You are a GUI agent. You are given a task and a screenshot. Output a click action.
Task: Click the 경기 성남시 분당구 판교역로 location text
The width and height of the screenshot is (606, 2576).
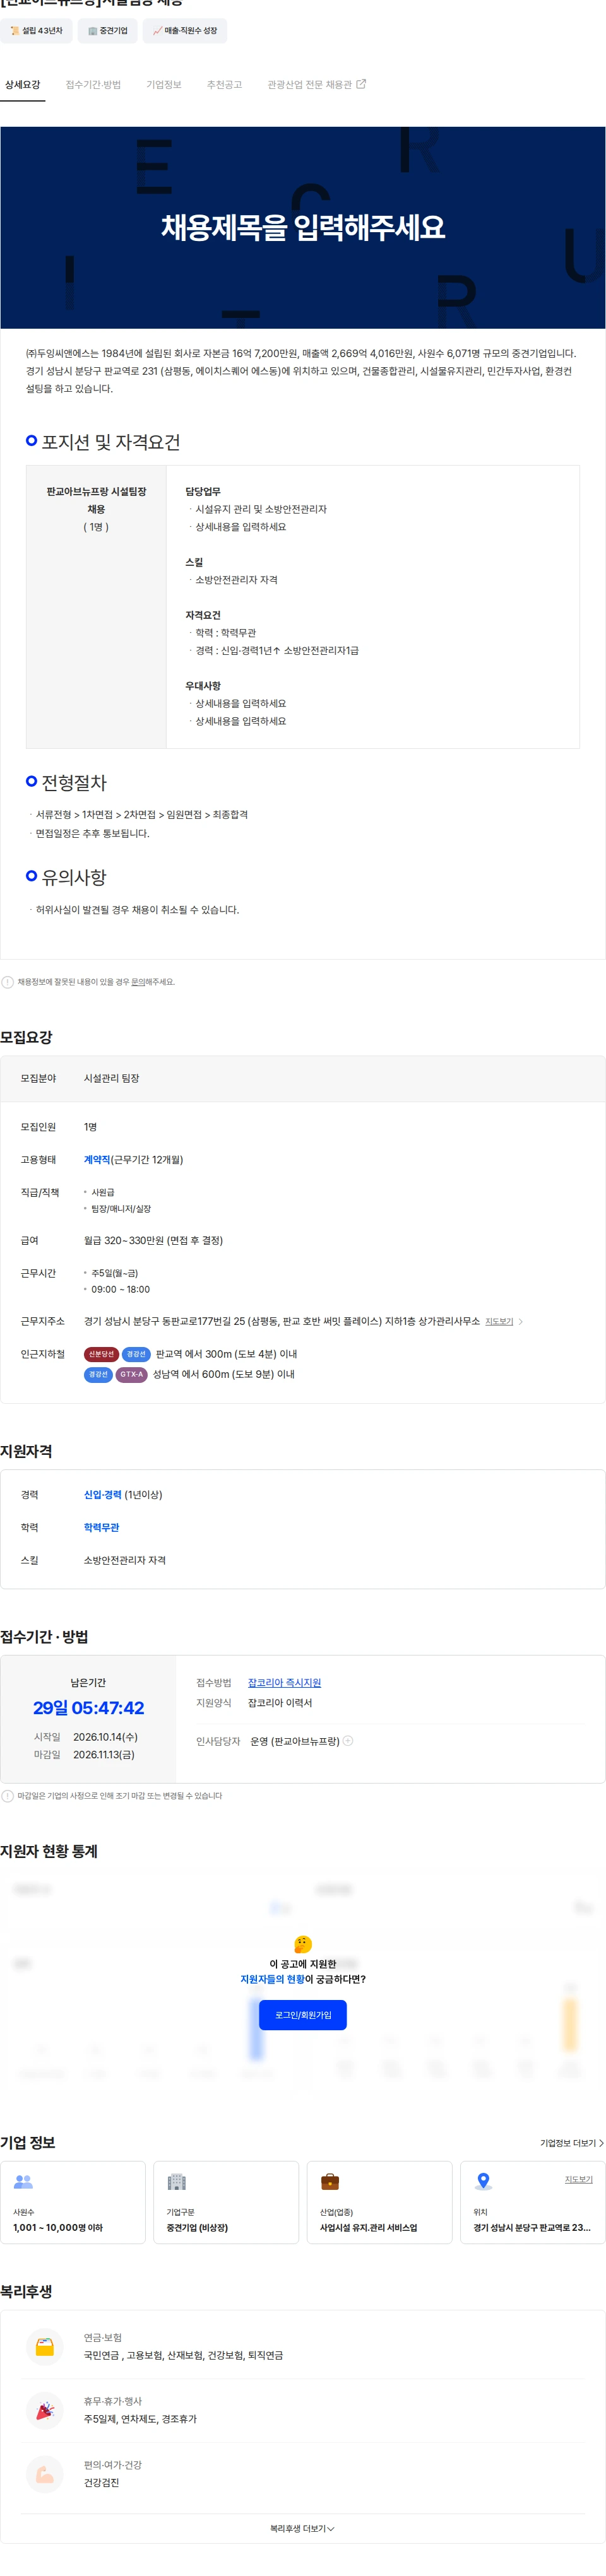coord(532,2228)
